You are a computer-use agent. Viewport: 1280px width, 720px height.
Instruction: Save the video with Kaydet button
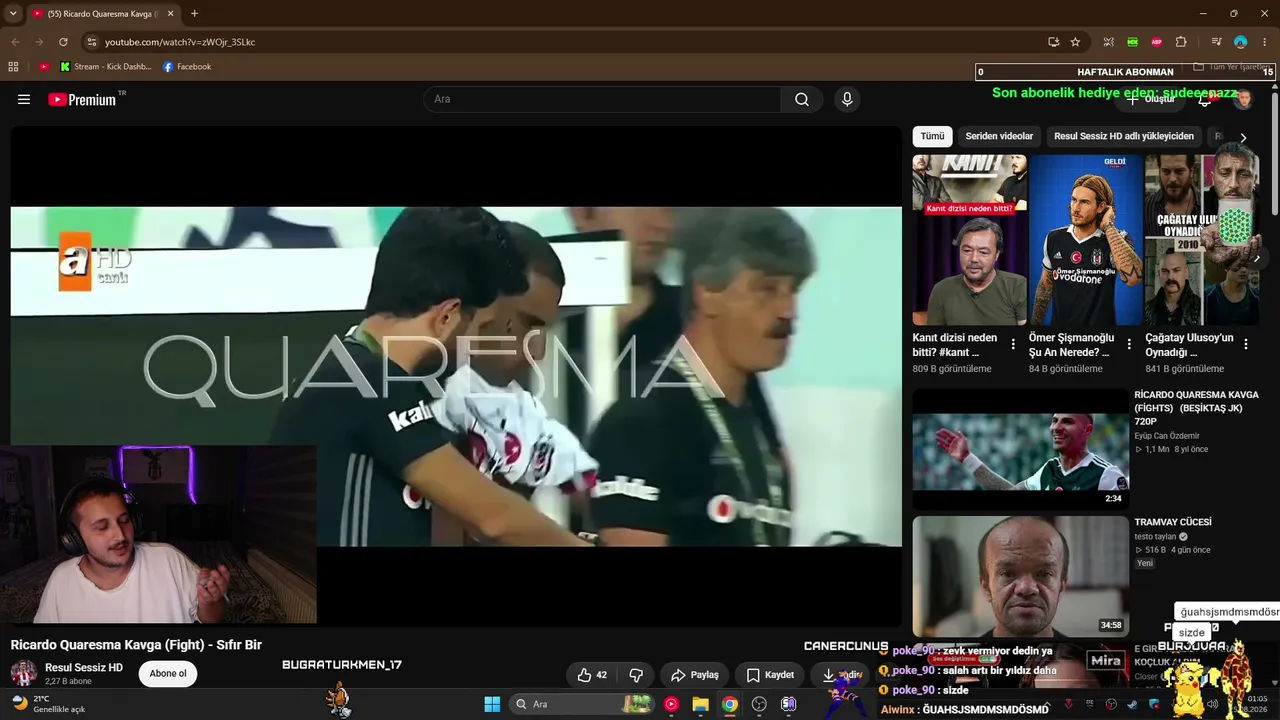coord(770,675)
